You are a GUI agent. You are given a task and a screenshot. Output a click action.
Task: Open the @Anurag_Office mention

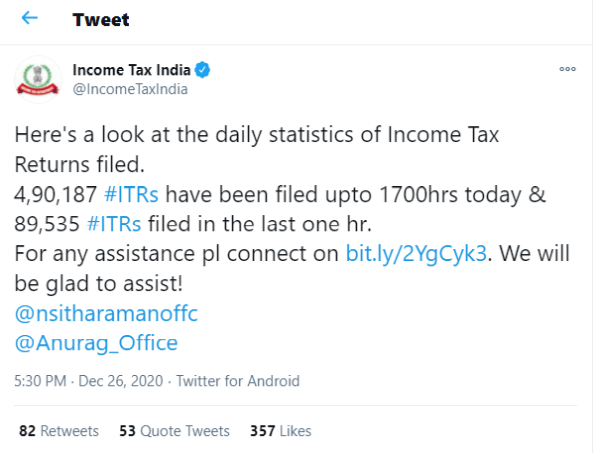click(96, 342)
